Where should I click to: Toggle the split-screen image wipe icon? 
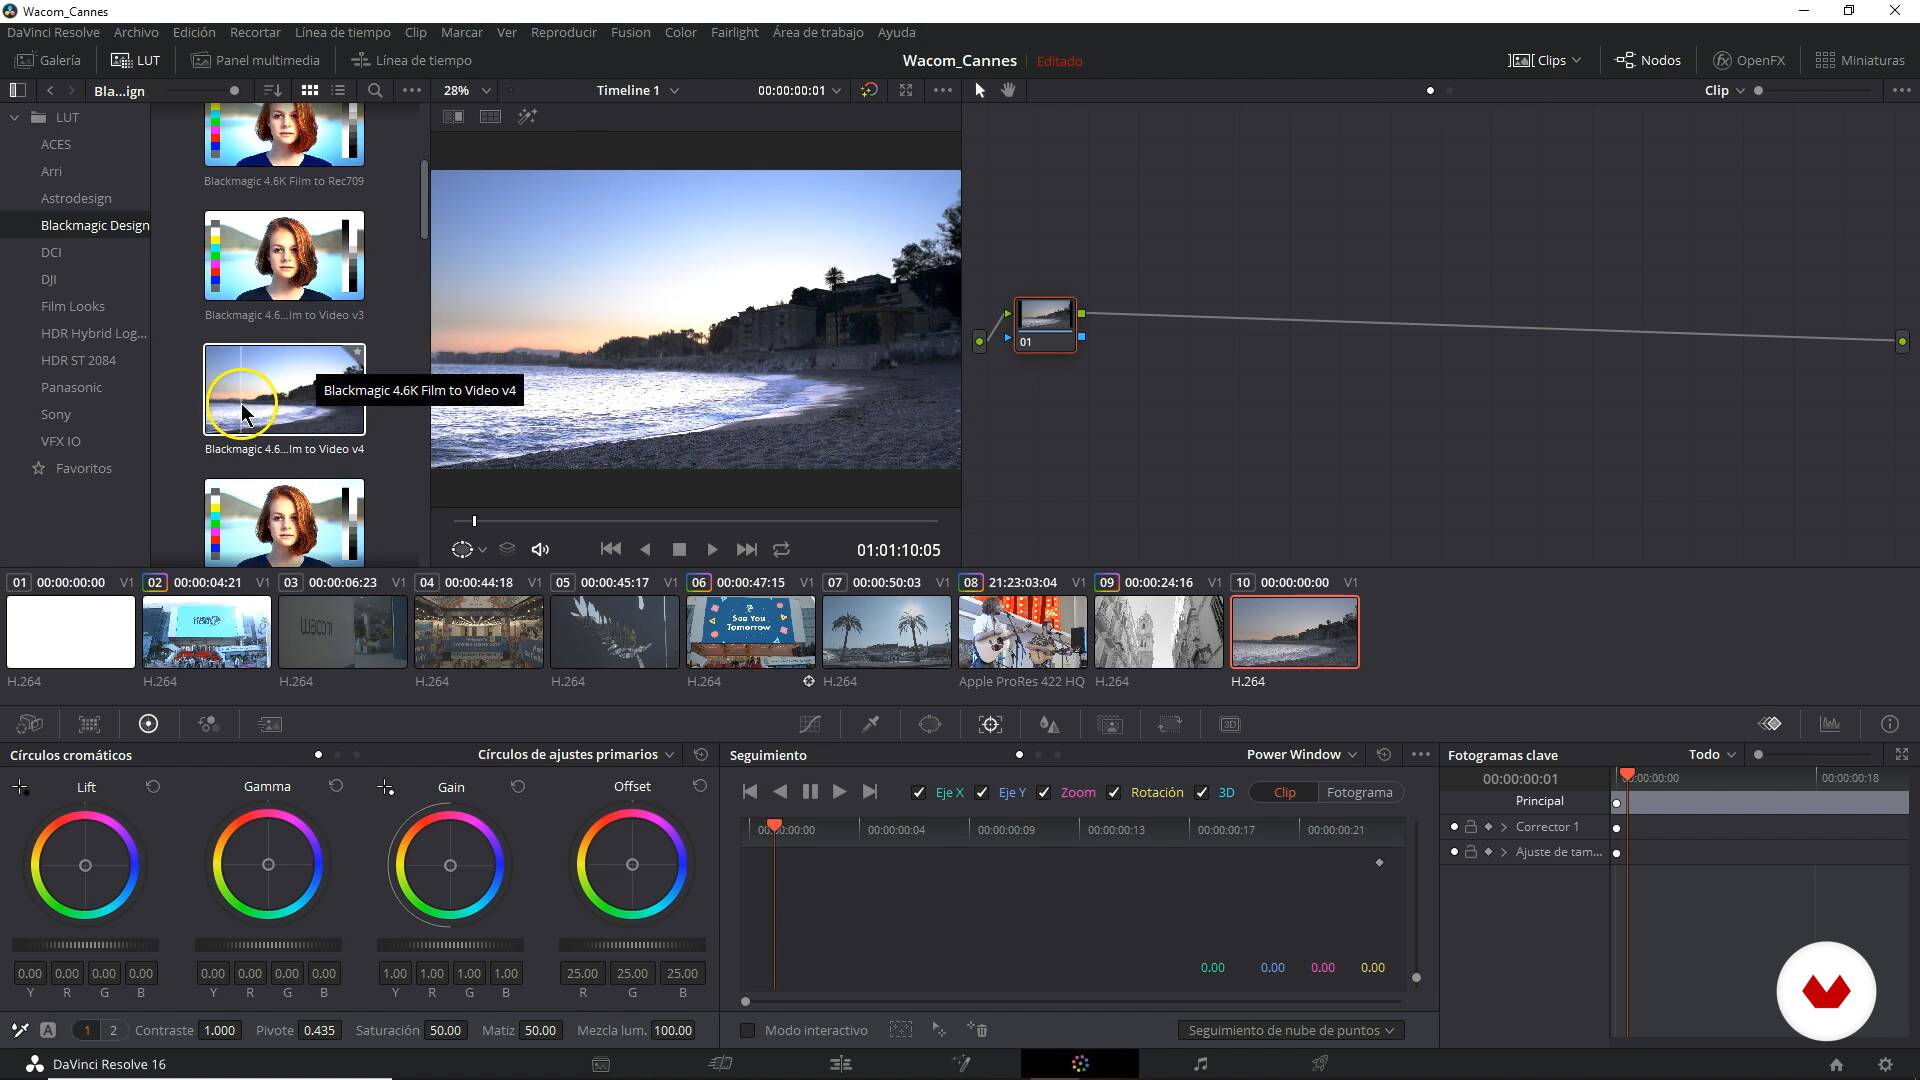453,117
